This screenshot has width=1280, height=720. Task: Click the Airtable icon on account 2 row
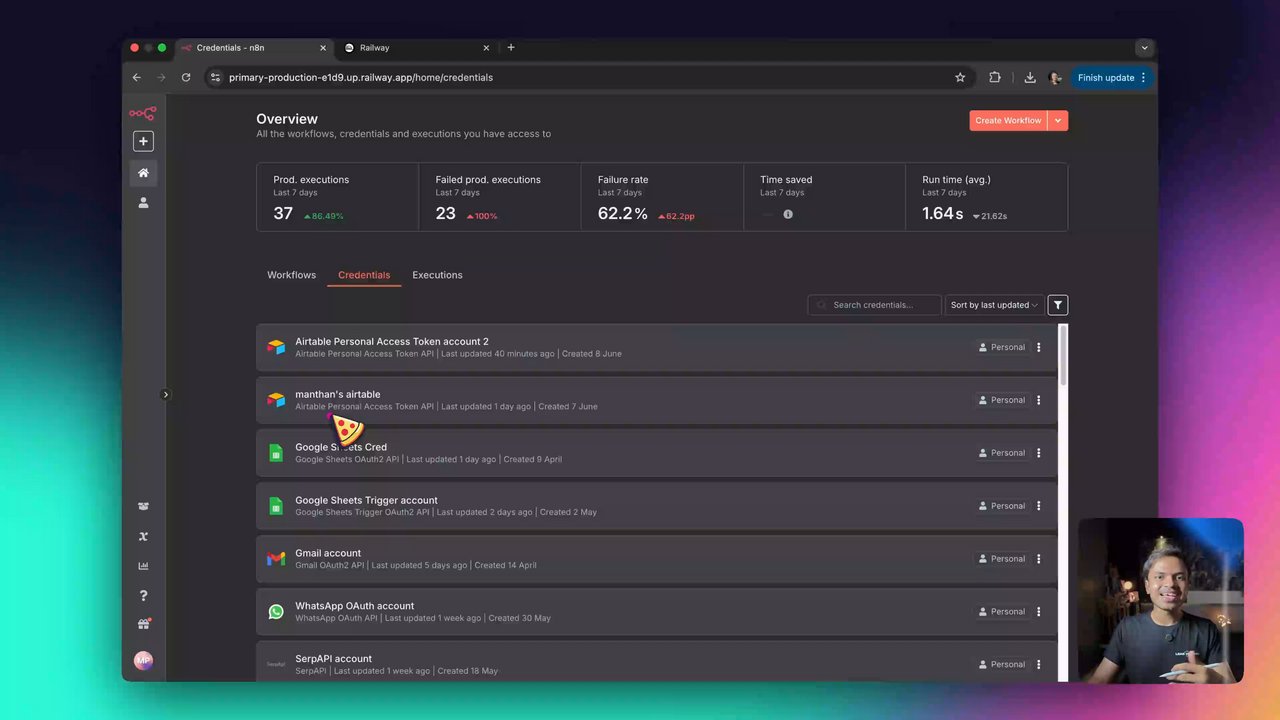[276, 347]
